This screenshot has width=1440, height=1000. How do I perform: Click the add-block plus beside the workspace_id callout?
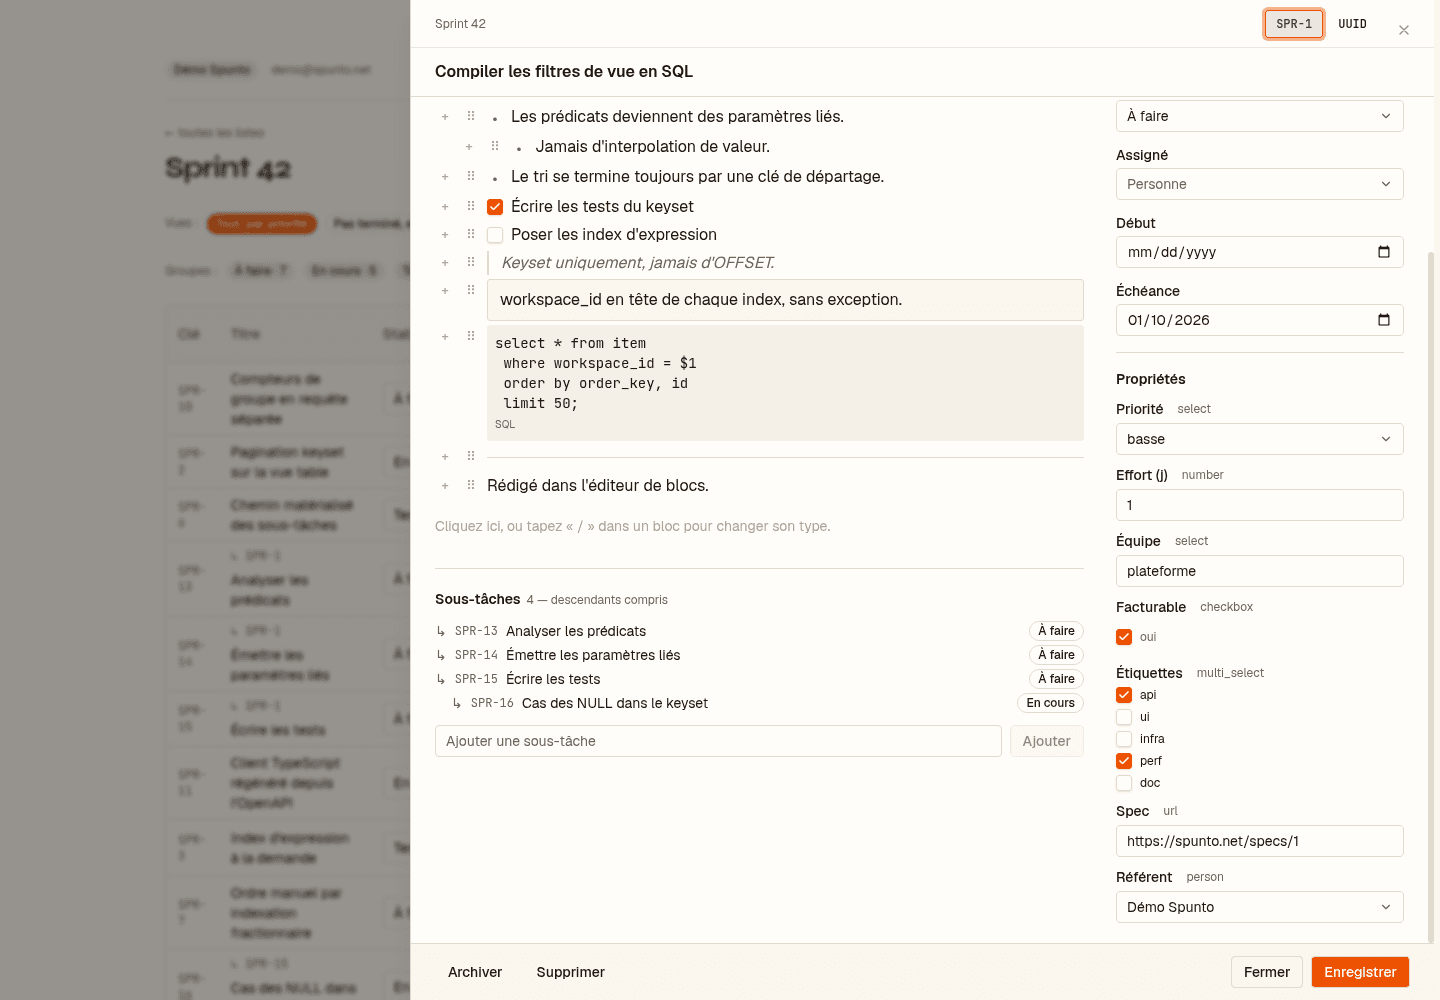[445, 291]
